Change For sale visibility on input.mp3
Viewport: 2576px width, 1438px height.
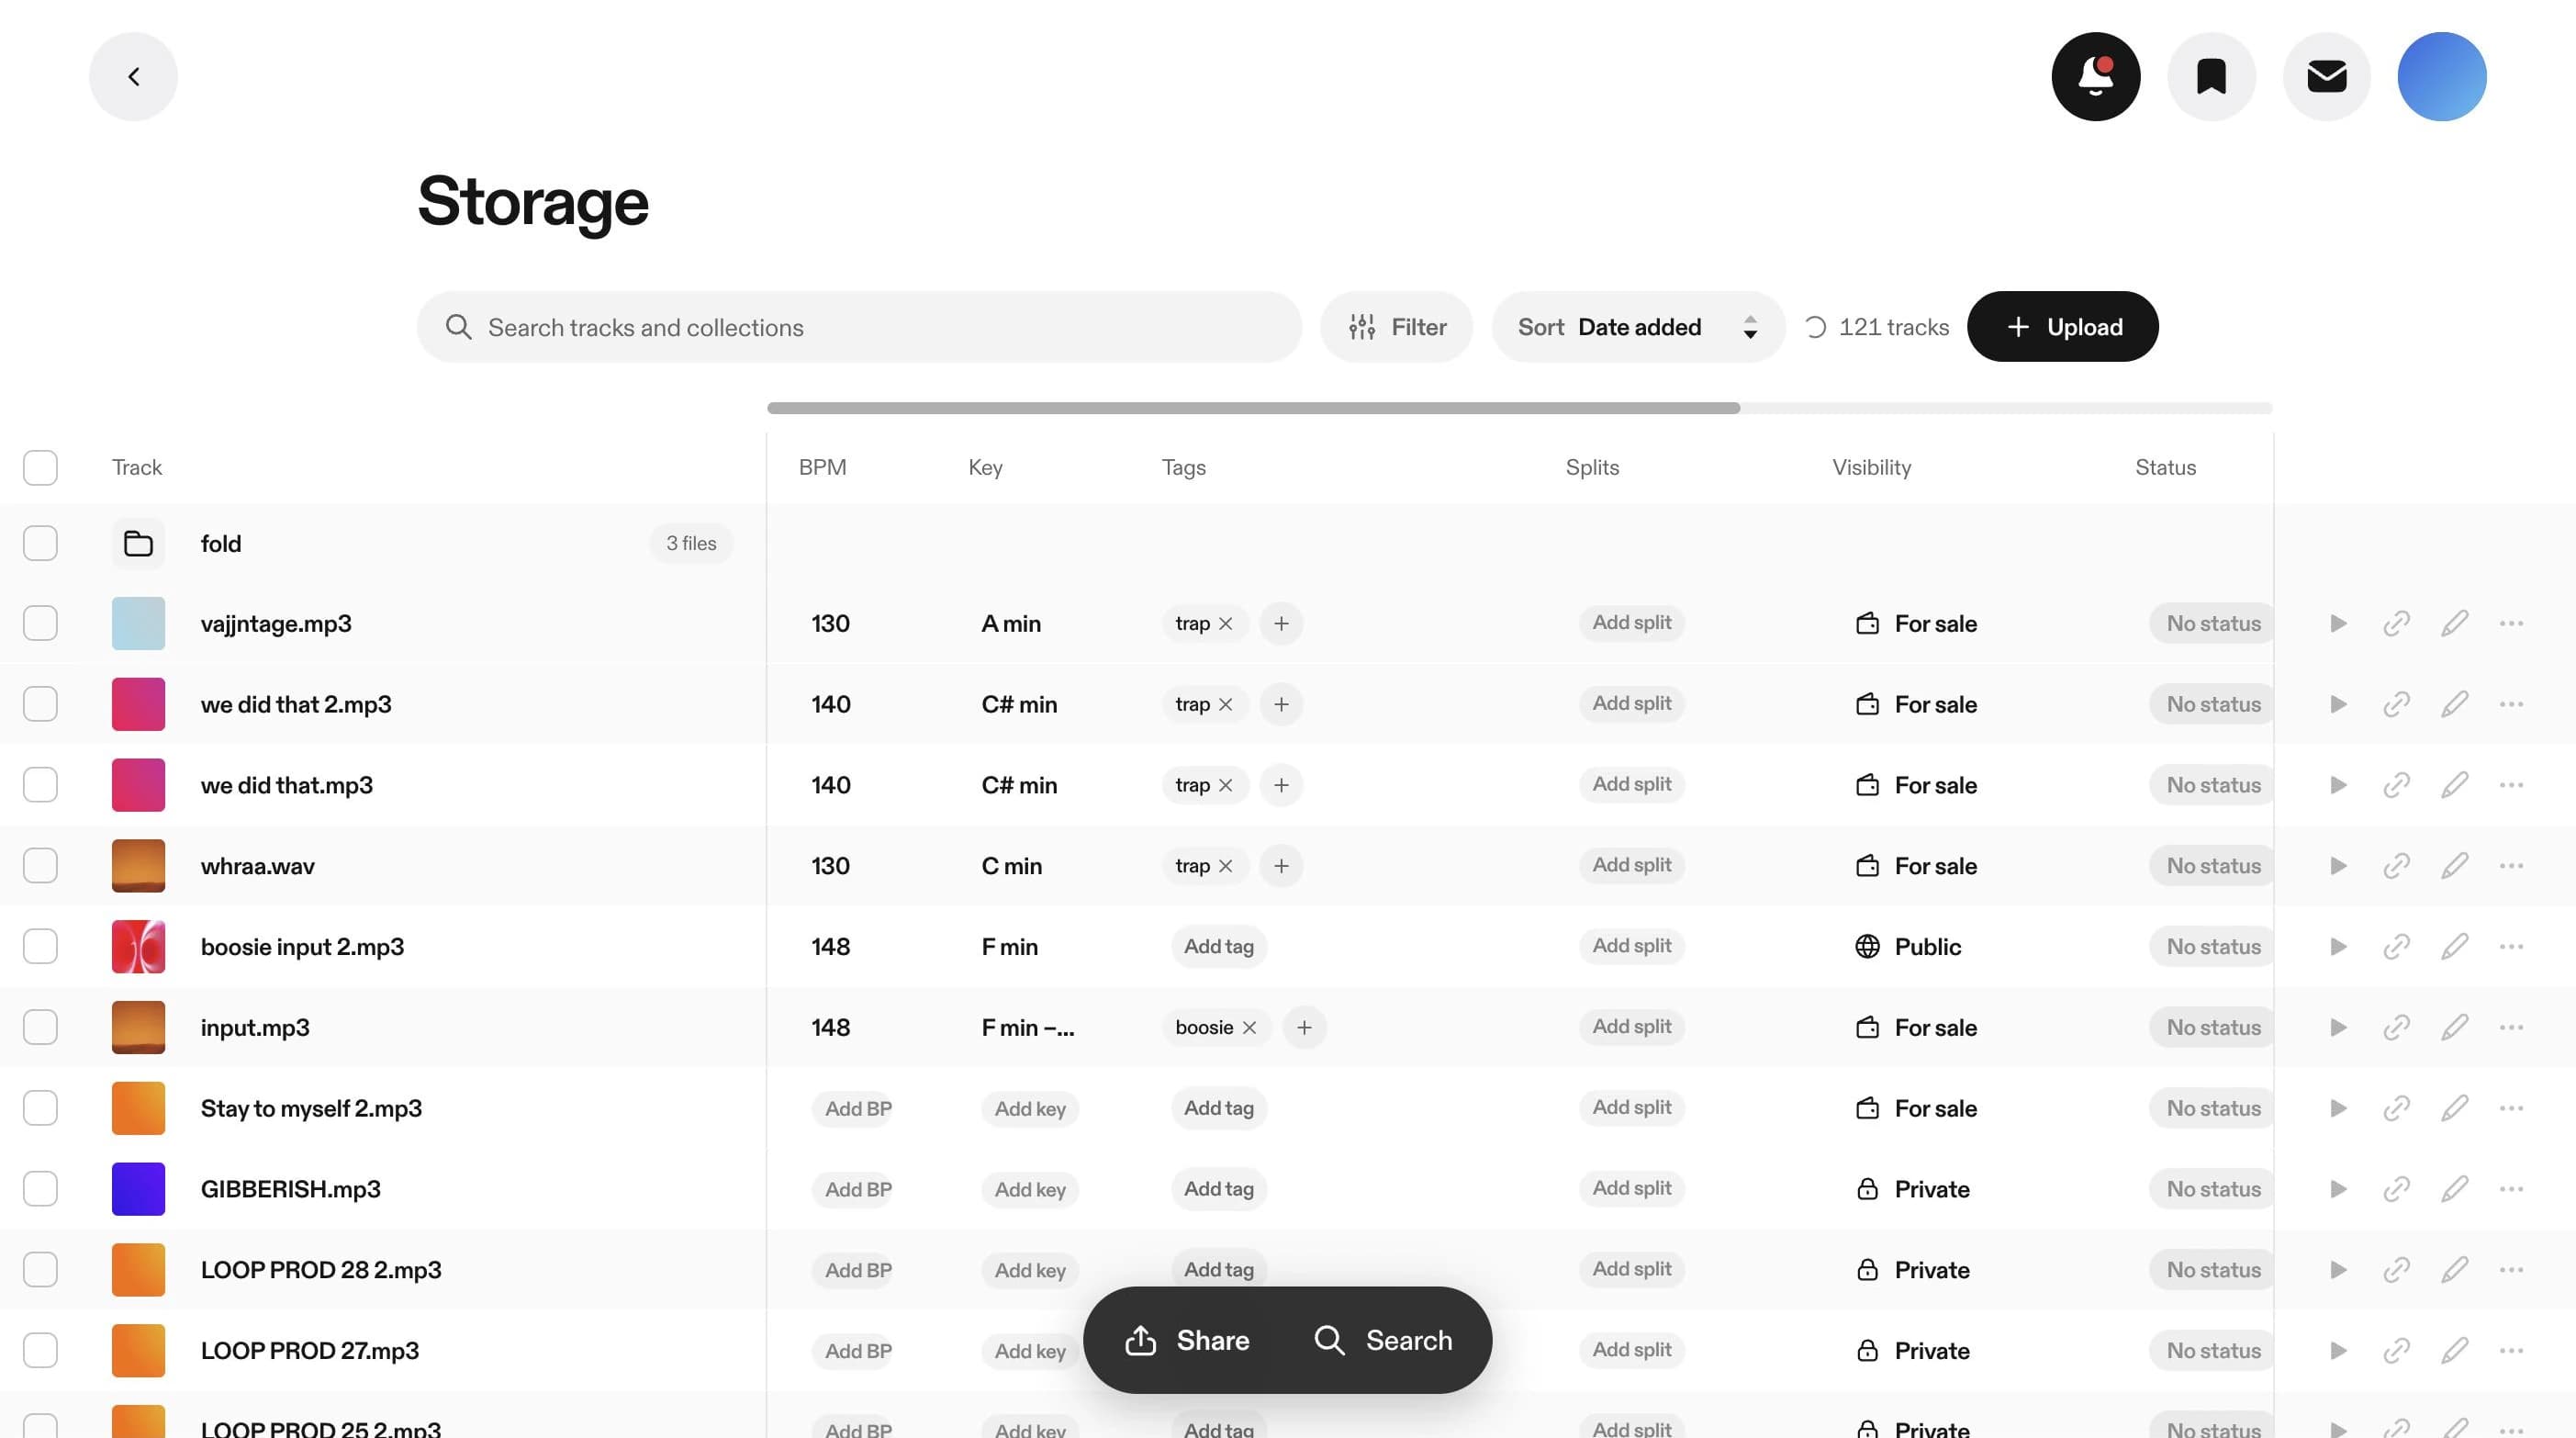(1915, 1027)
